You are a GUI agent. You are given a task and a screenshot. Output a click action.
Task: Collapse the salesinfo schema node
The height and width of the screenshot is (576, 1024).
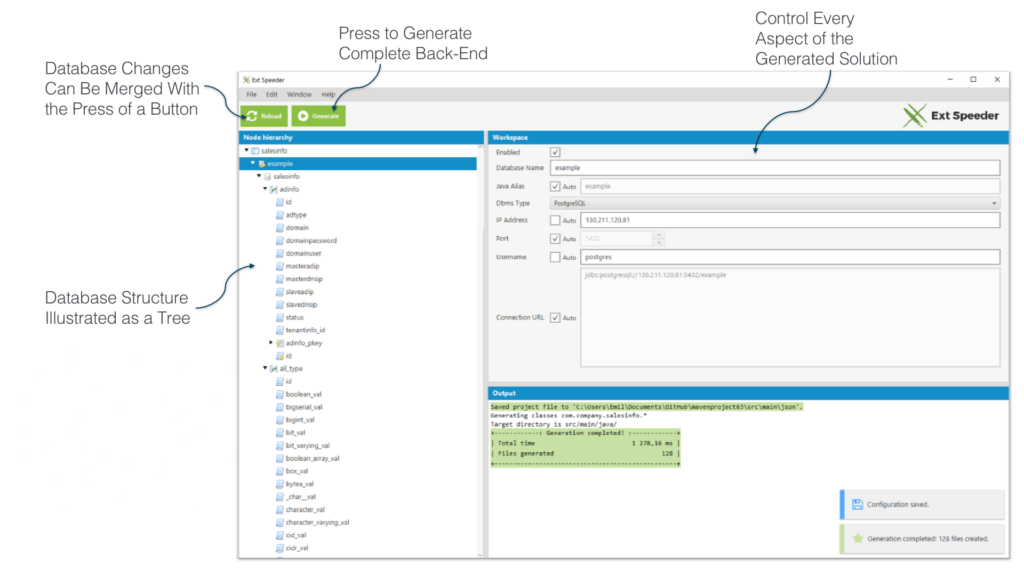pos(259,176)
